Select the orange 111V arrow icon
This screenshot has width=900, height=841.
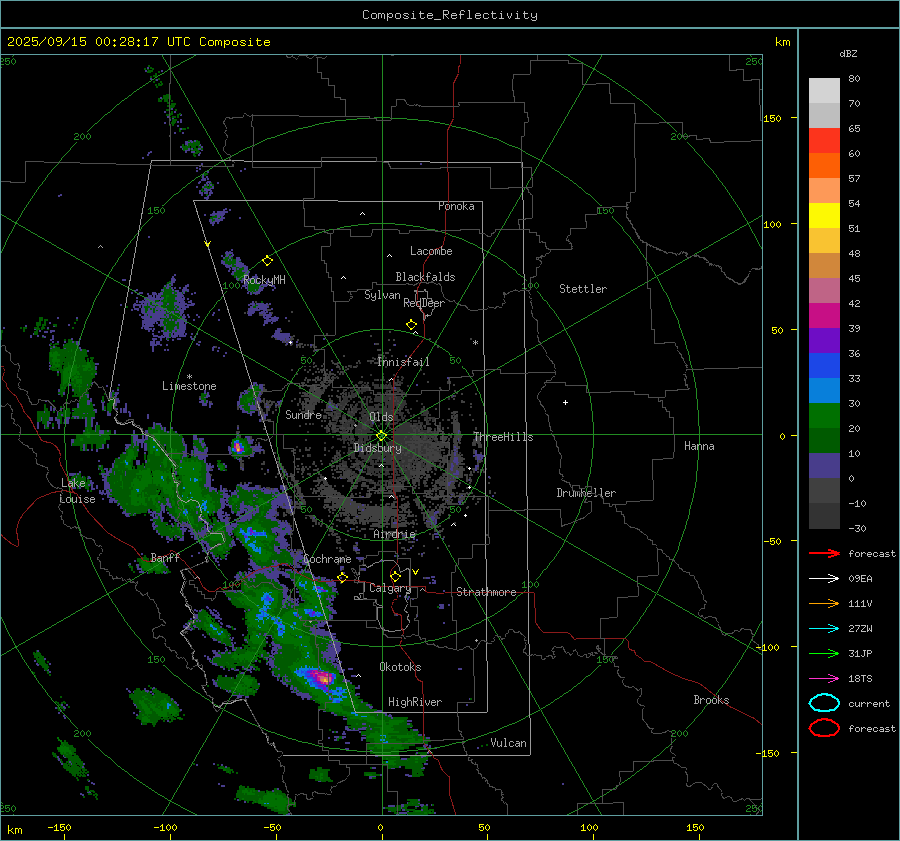(824, 603)
